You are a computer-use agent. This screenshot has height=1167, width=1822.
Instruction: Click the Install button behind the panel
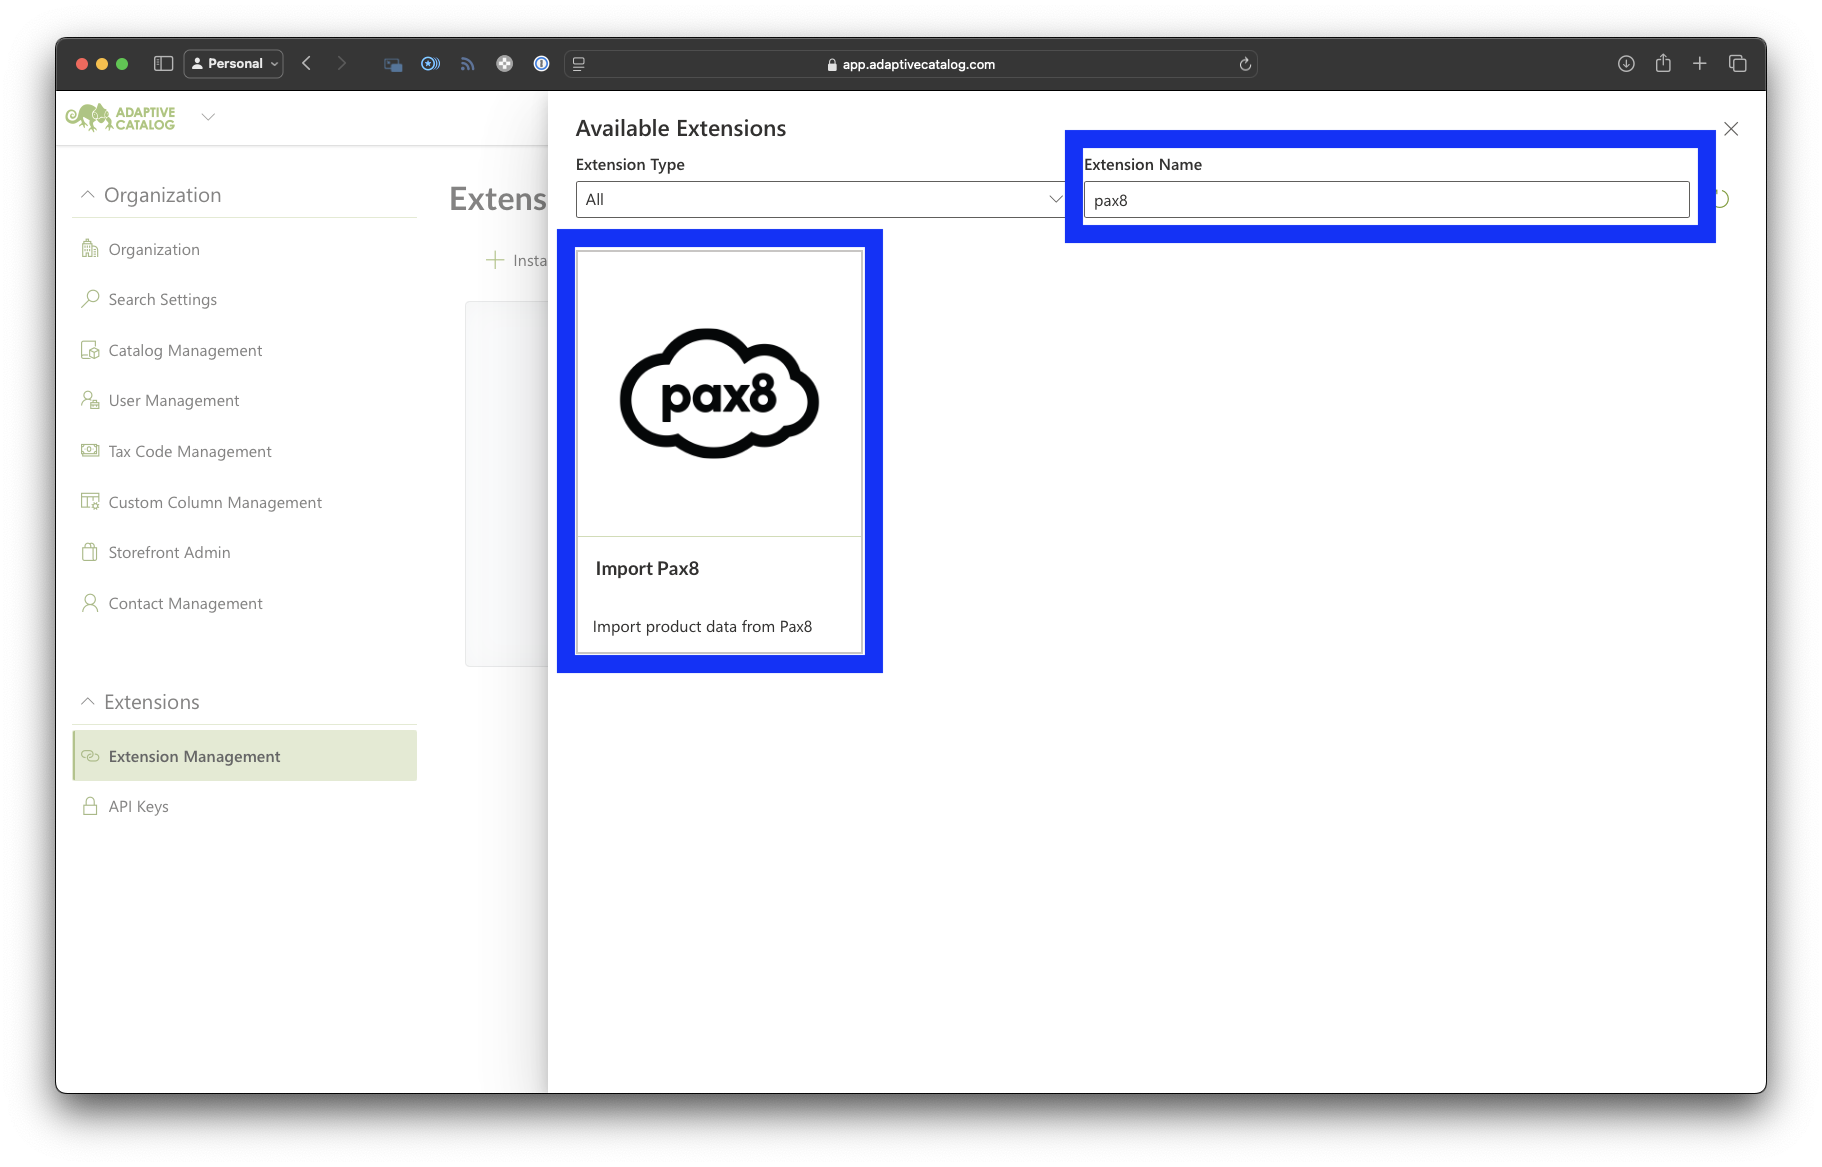pos(518,260)
